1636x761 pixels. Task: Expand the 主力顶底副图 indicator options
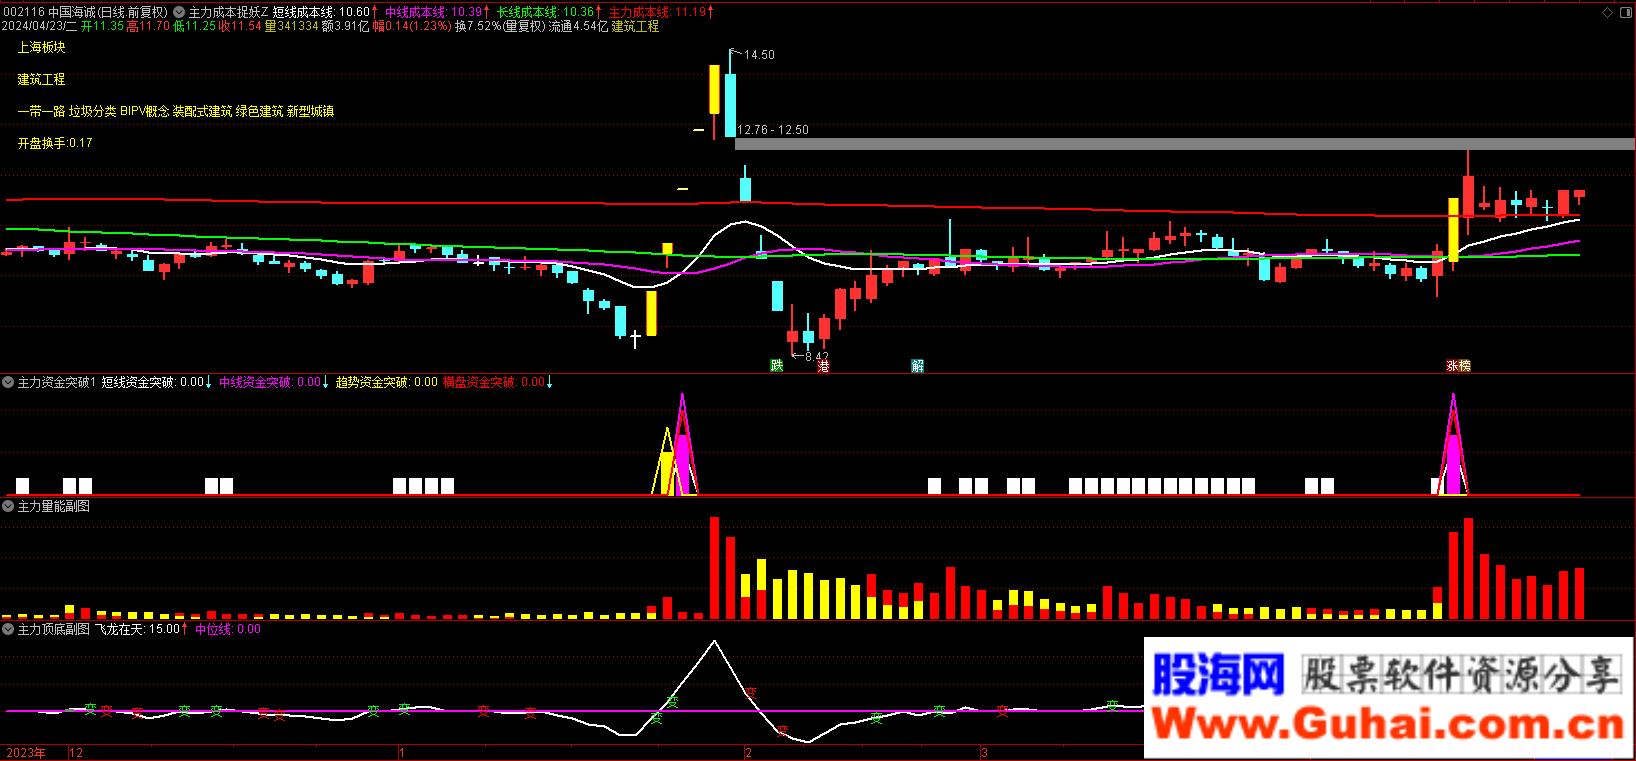pos(8,629)
